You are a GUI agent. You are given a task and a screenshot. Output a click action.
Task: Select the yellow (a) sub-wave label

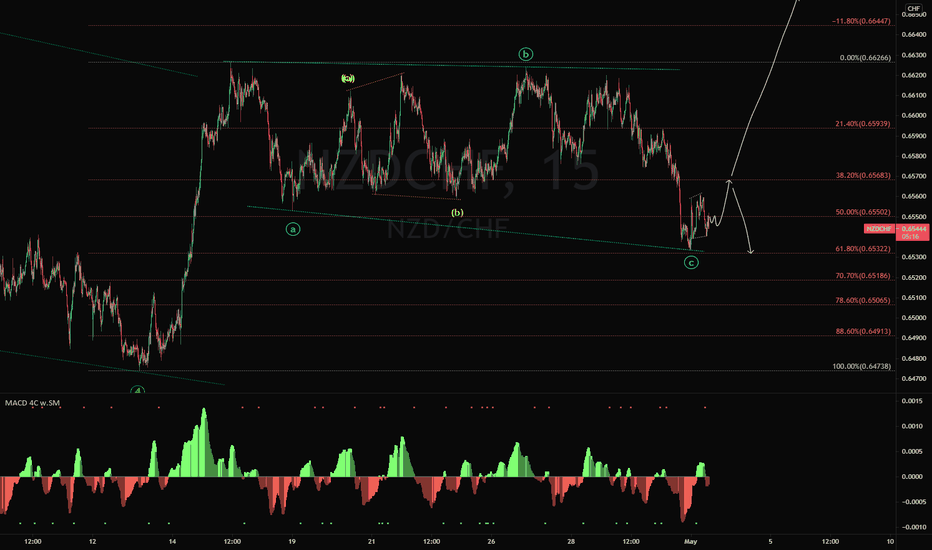point(348,78)
